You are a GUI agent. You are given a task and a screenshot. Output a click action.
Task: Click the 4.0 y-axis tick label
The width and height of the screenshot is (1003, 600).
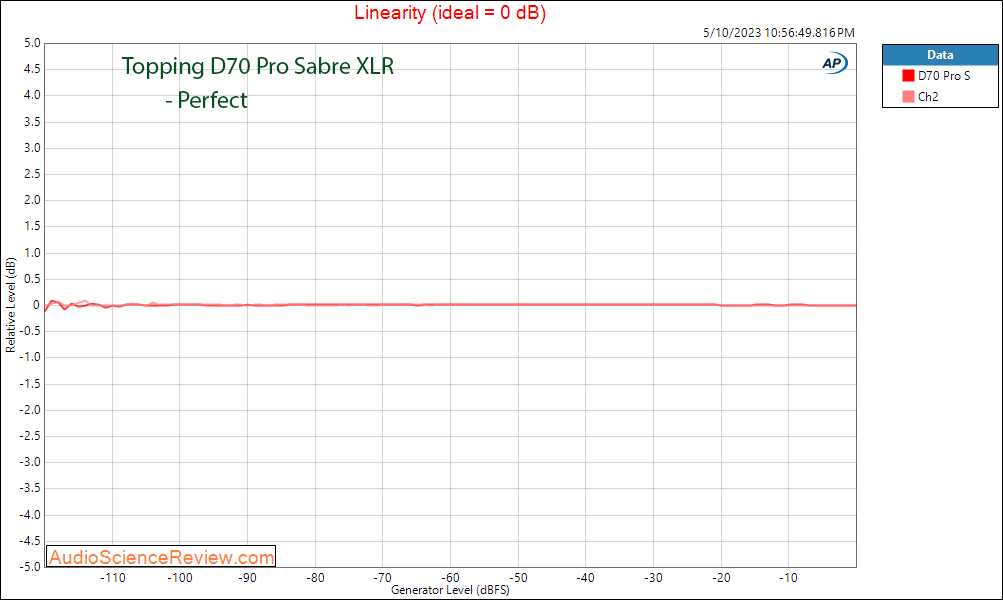pos(32,95)
